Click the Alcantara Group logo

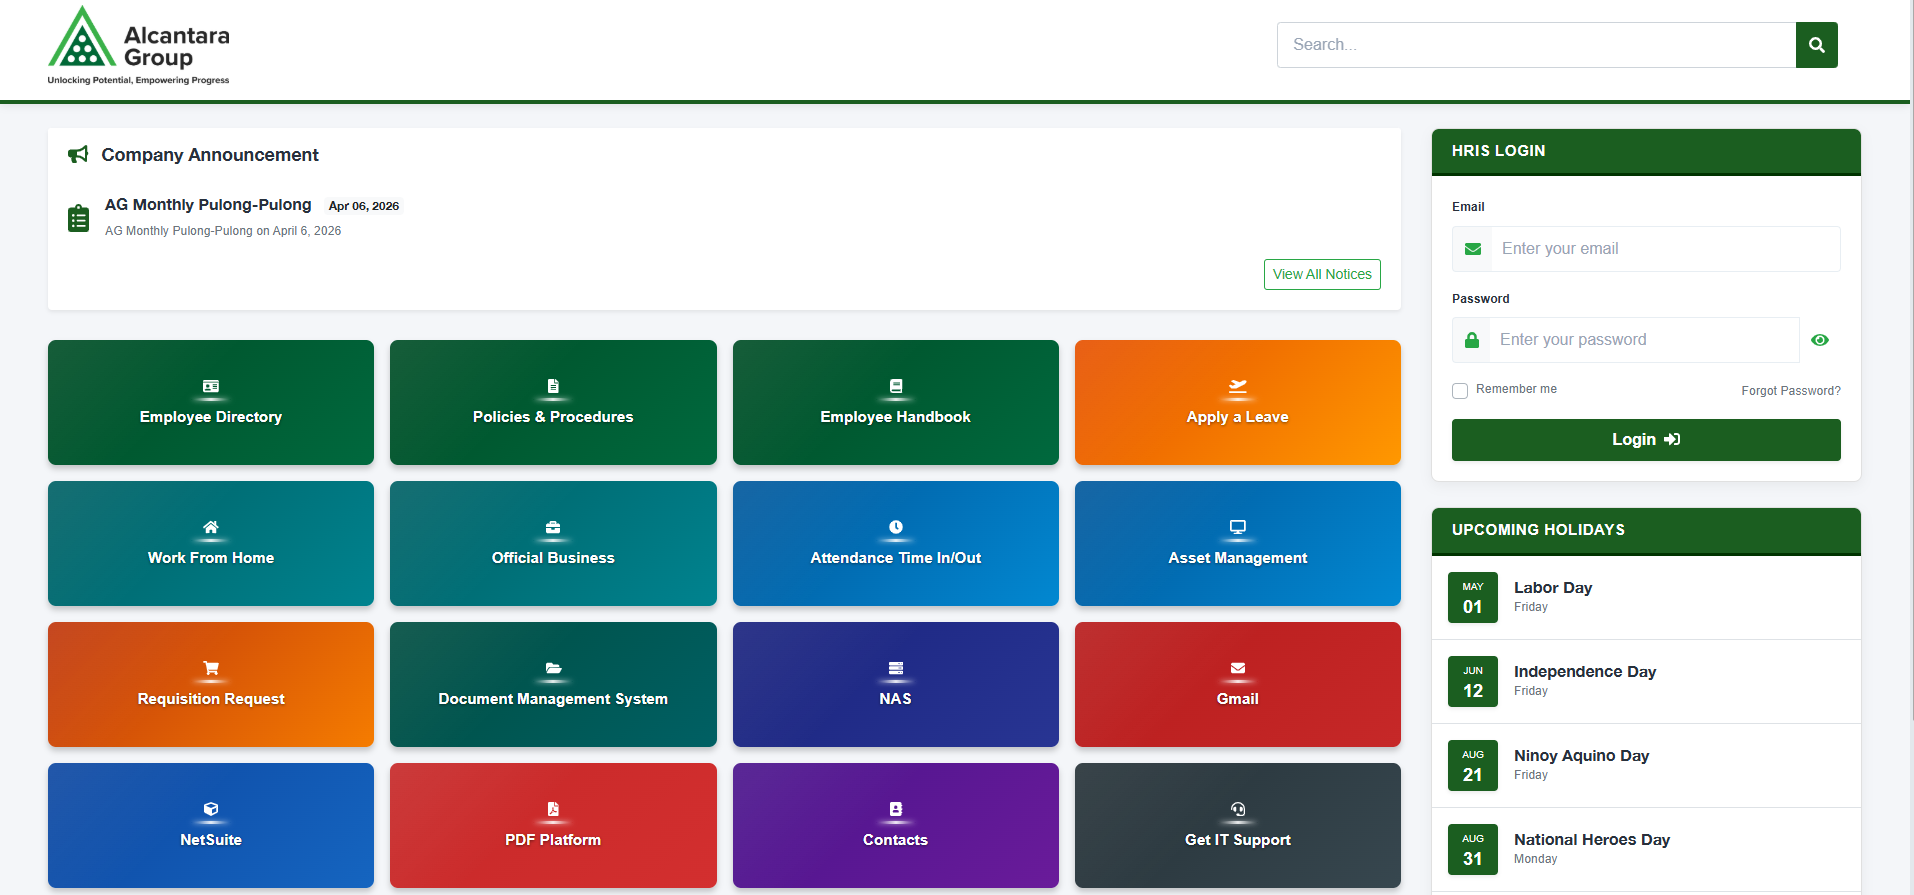pyautogui.click(x=139, y=46)
